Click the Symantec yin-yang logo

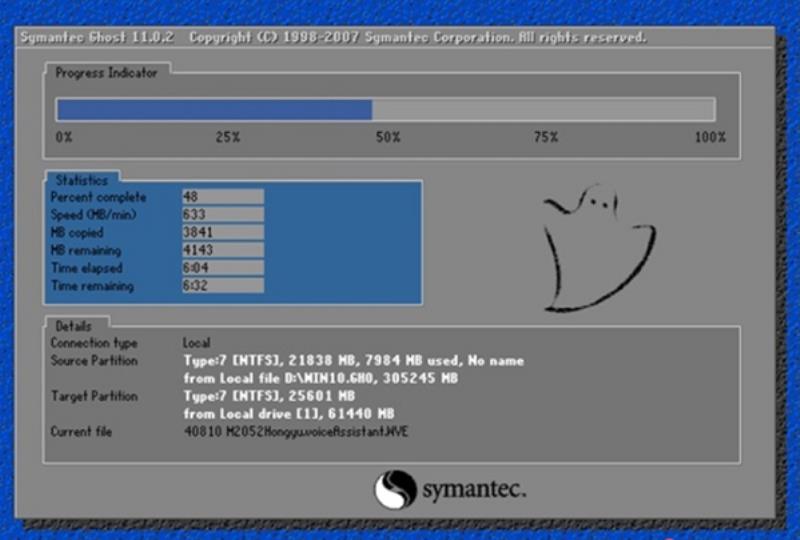pyautogui.click(x=395, y=489)
